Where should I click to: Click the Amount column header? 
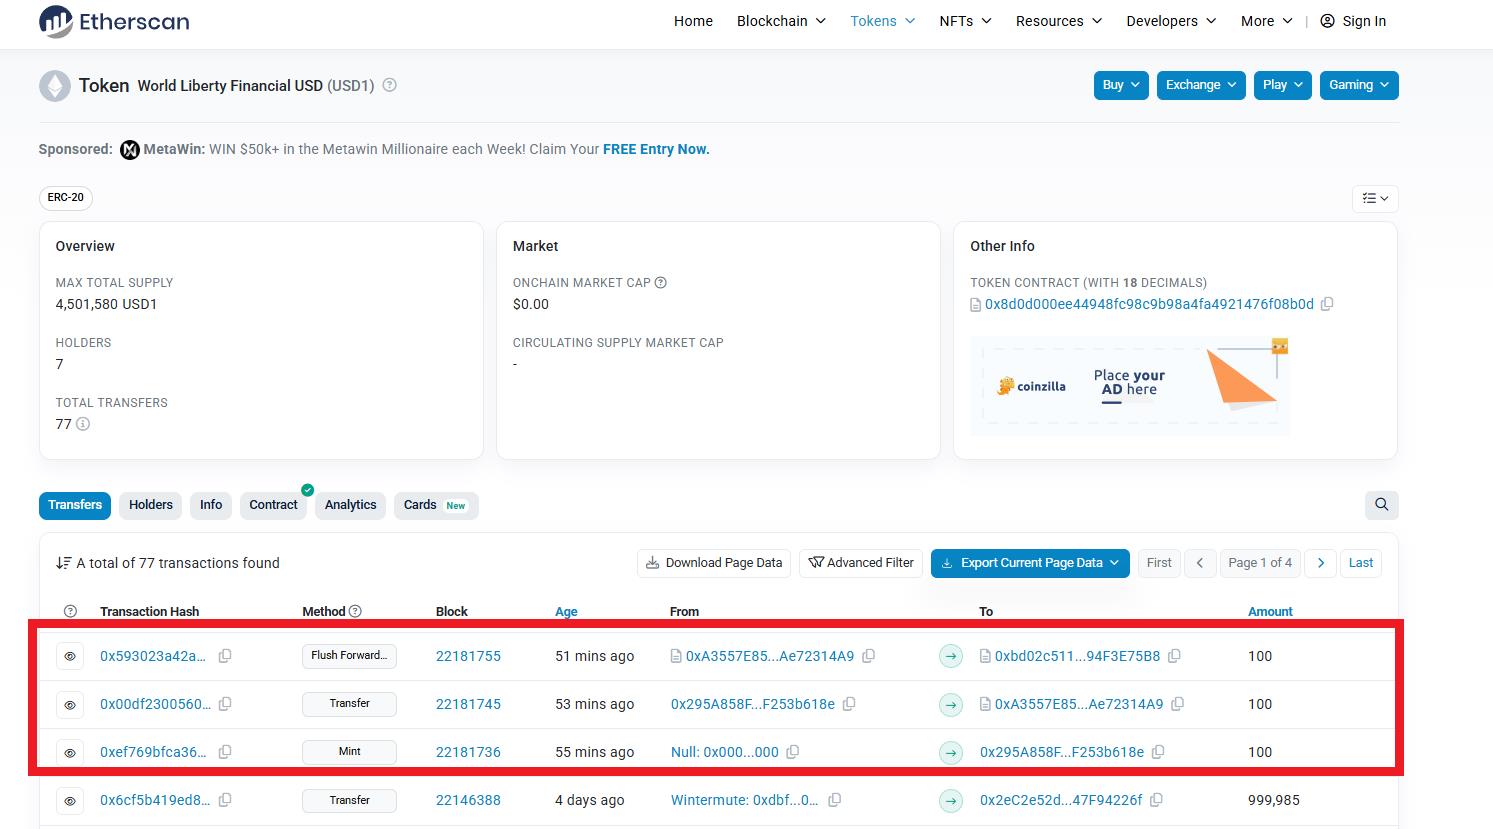tap(1270, 612)
